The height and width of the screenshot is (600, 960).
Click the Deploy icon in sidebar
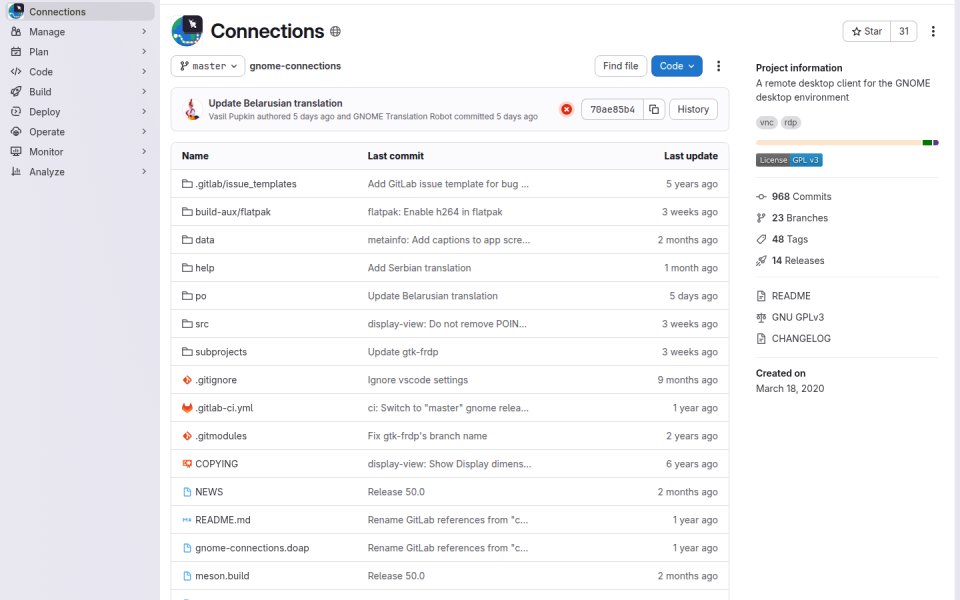tap(16, 111)
